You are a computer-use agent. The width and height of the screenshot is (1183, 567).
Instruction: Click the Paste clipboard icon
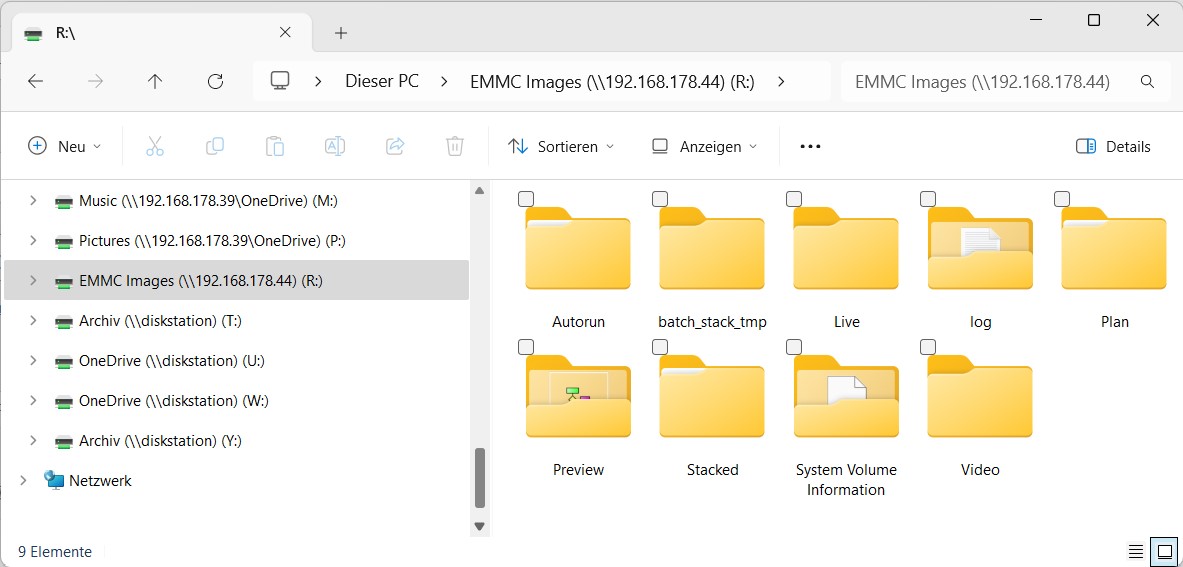tap(274, 146)
